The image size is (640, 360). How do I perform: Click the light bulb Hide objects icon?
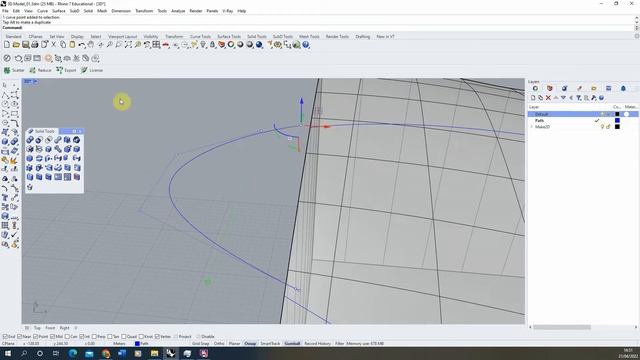[x=203, y=45]
